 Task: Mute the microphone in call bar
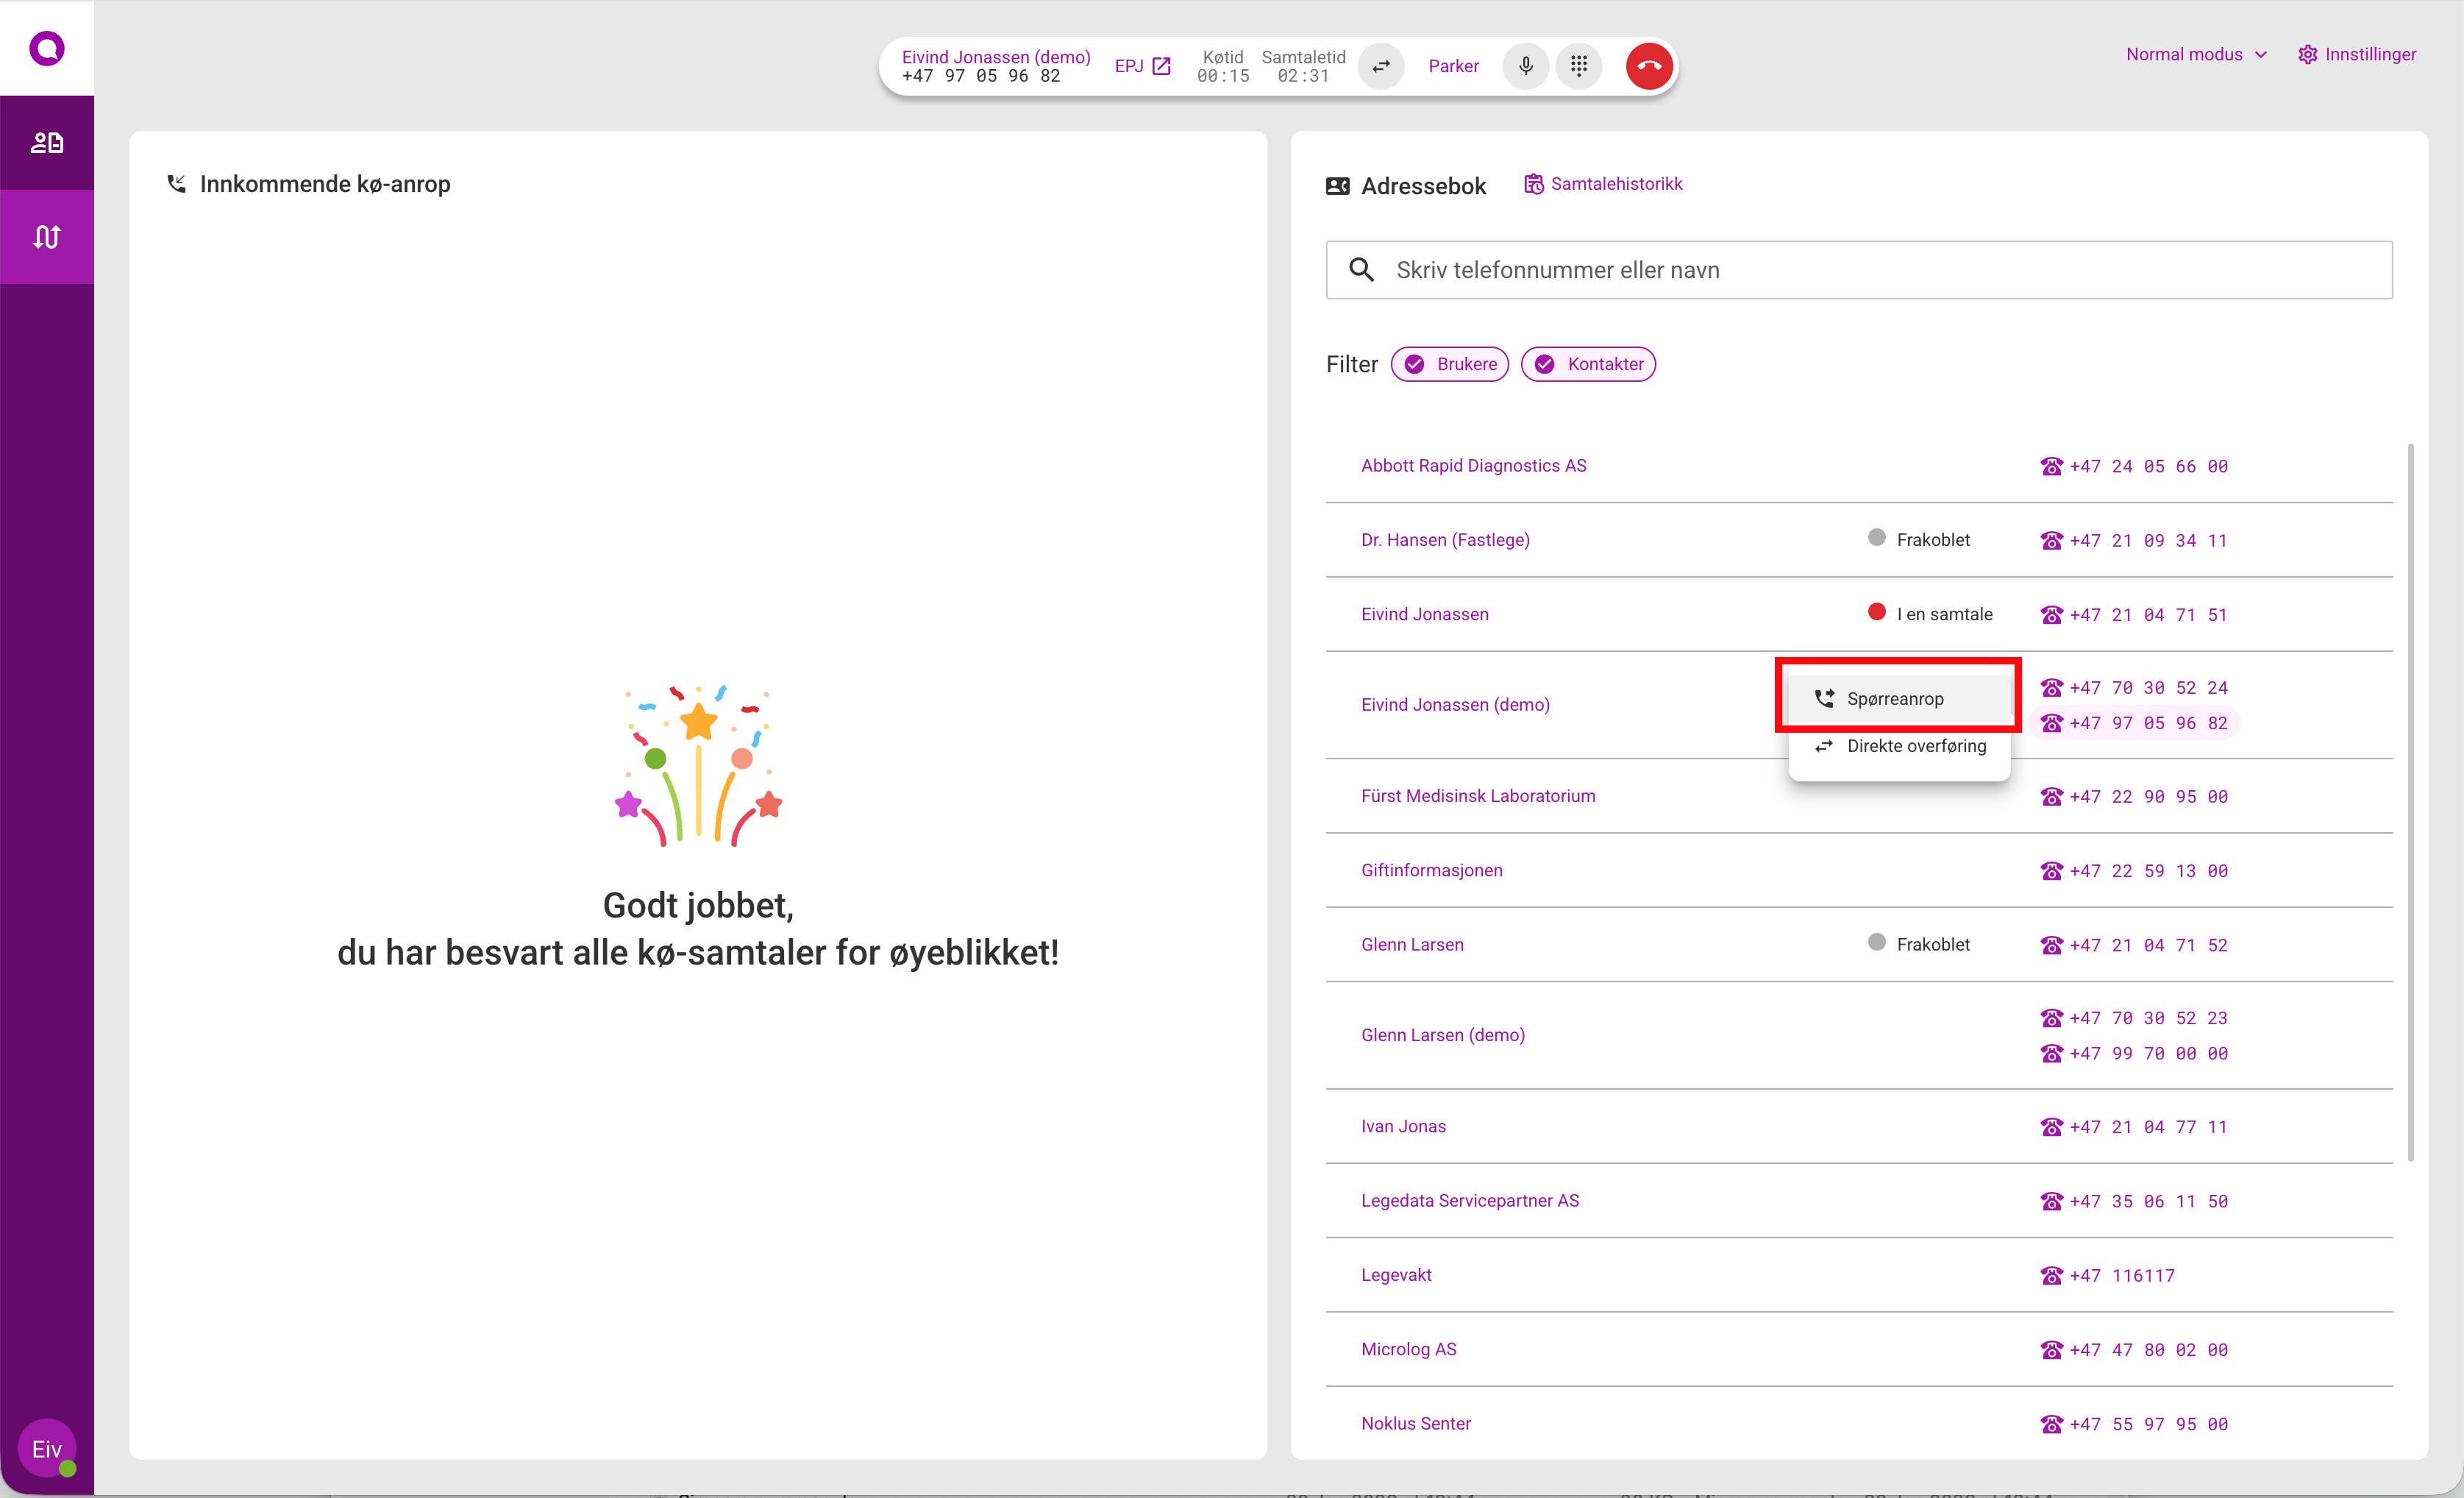pyautogui.click(x=1525, y=66)
